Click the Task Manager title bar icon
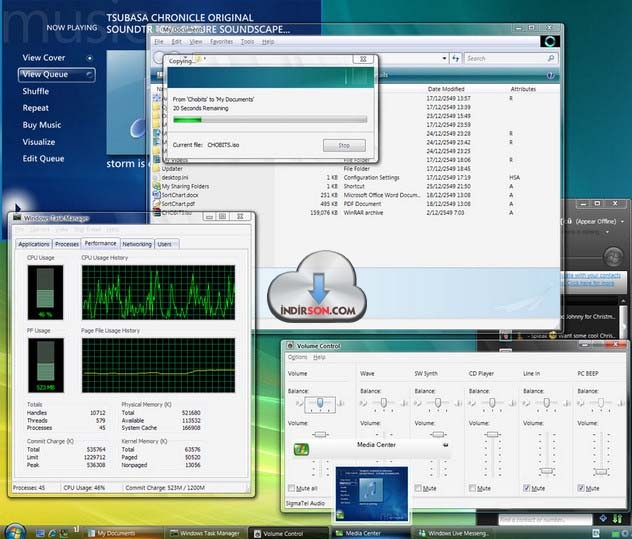 tap(17, 218)
